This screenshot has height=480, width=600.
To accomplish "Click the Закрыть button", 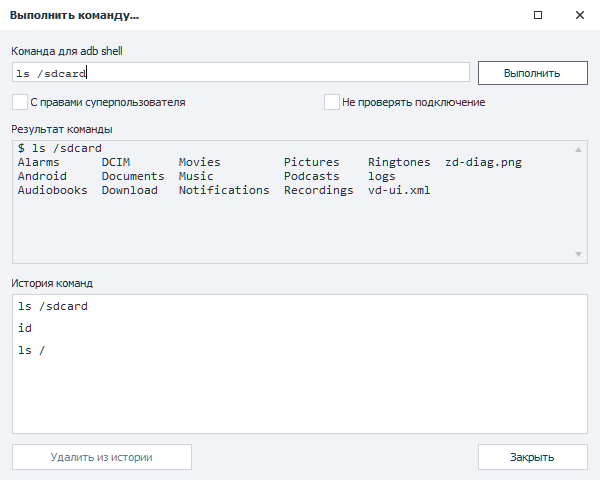I will tap(532, 457).
